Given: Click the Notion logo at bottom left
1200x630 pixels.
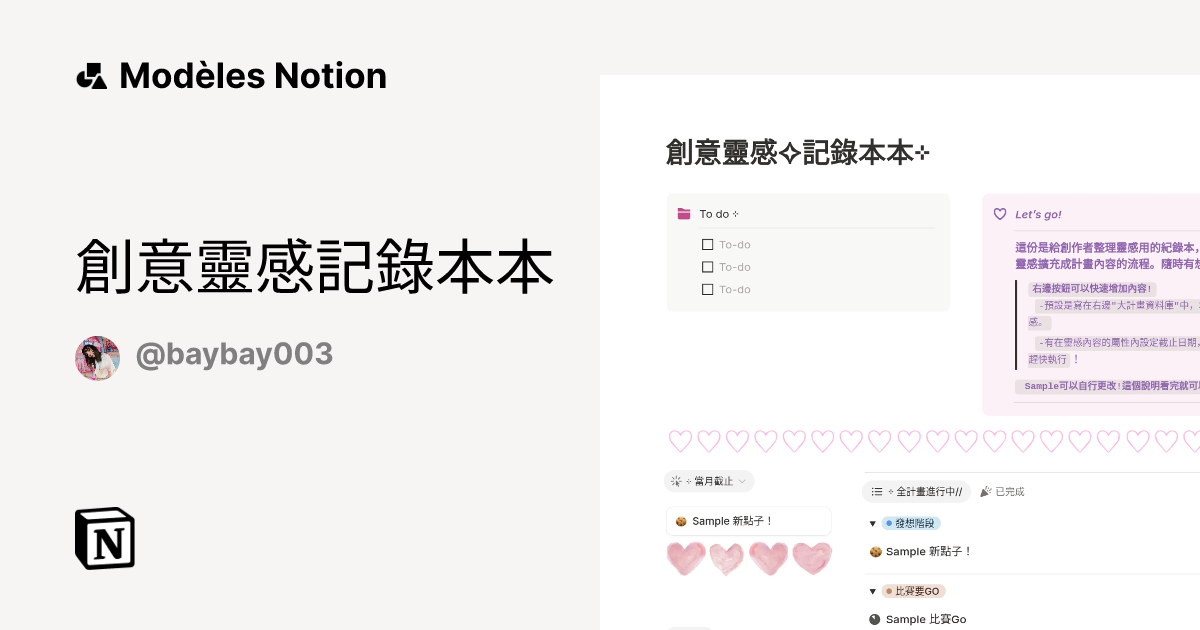Looking at the screenshot, I should [x=104, y=538].
